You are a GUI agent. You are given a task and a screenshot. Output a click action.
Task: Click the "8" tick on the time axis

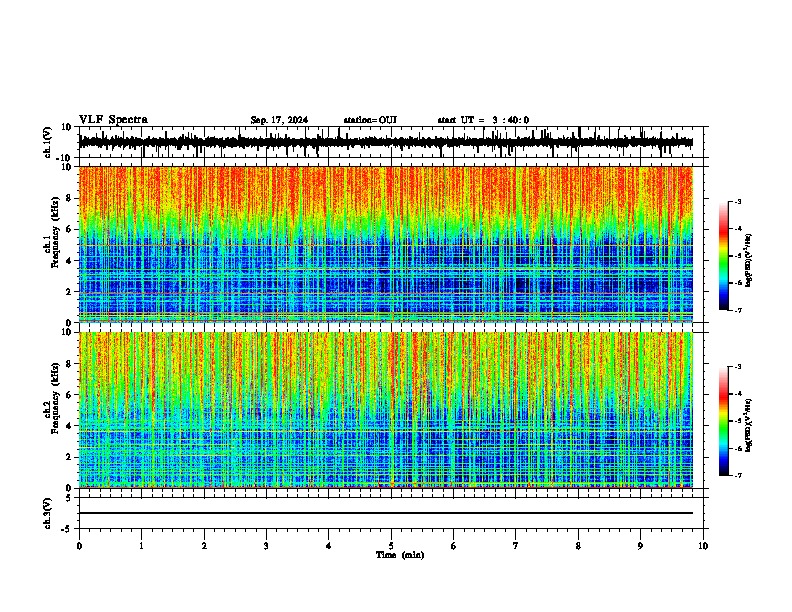[x=578, y=546]
